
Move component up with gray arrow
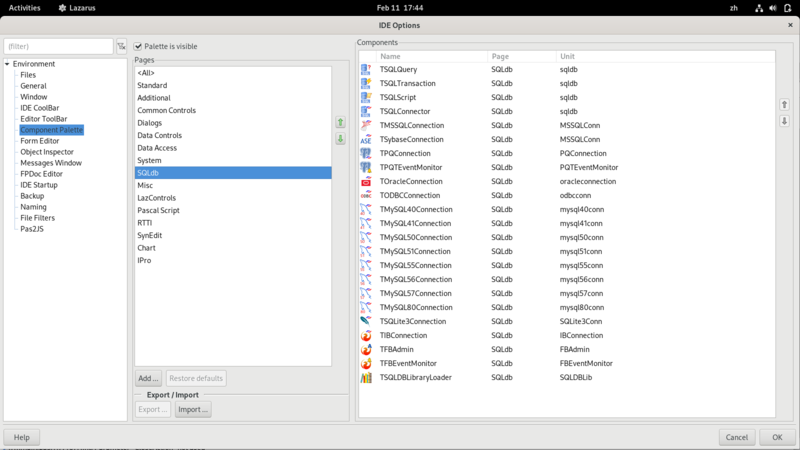(784, 105)
